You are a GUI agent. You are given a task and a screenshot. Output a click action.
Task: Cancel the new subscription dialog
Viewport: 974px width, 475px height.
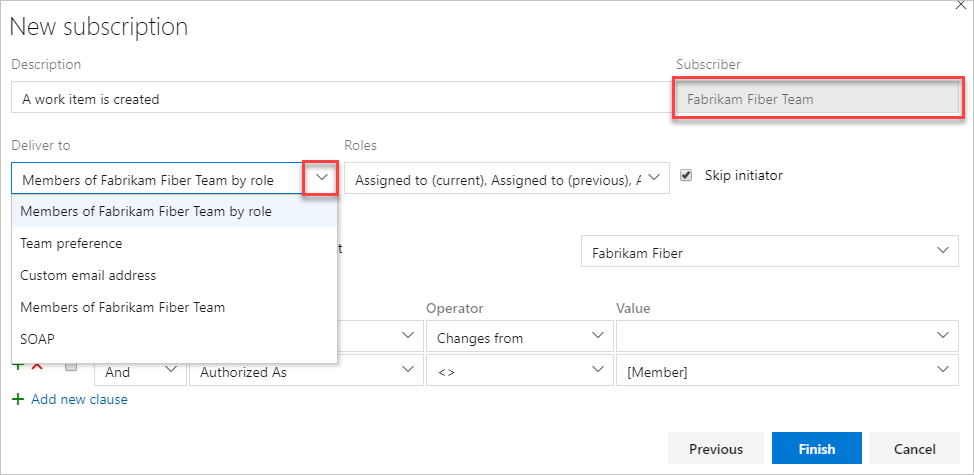914,449
